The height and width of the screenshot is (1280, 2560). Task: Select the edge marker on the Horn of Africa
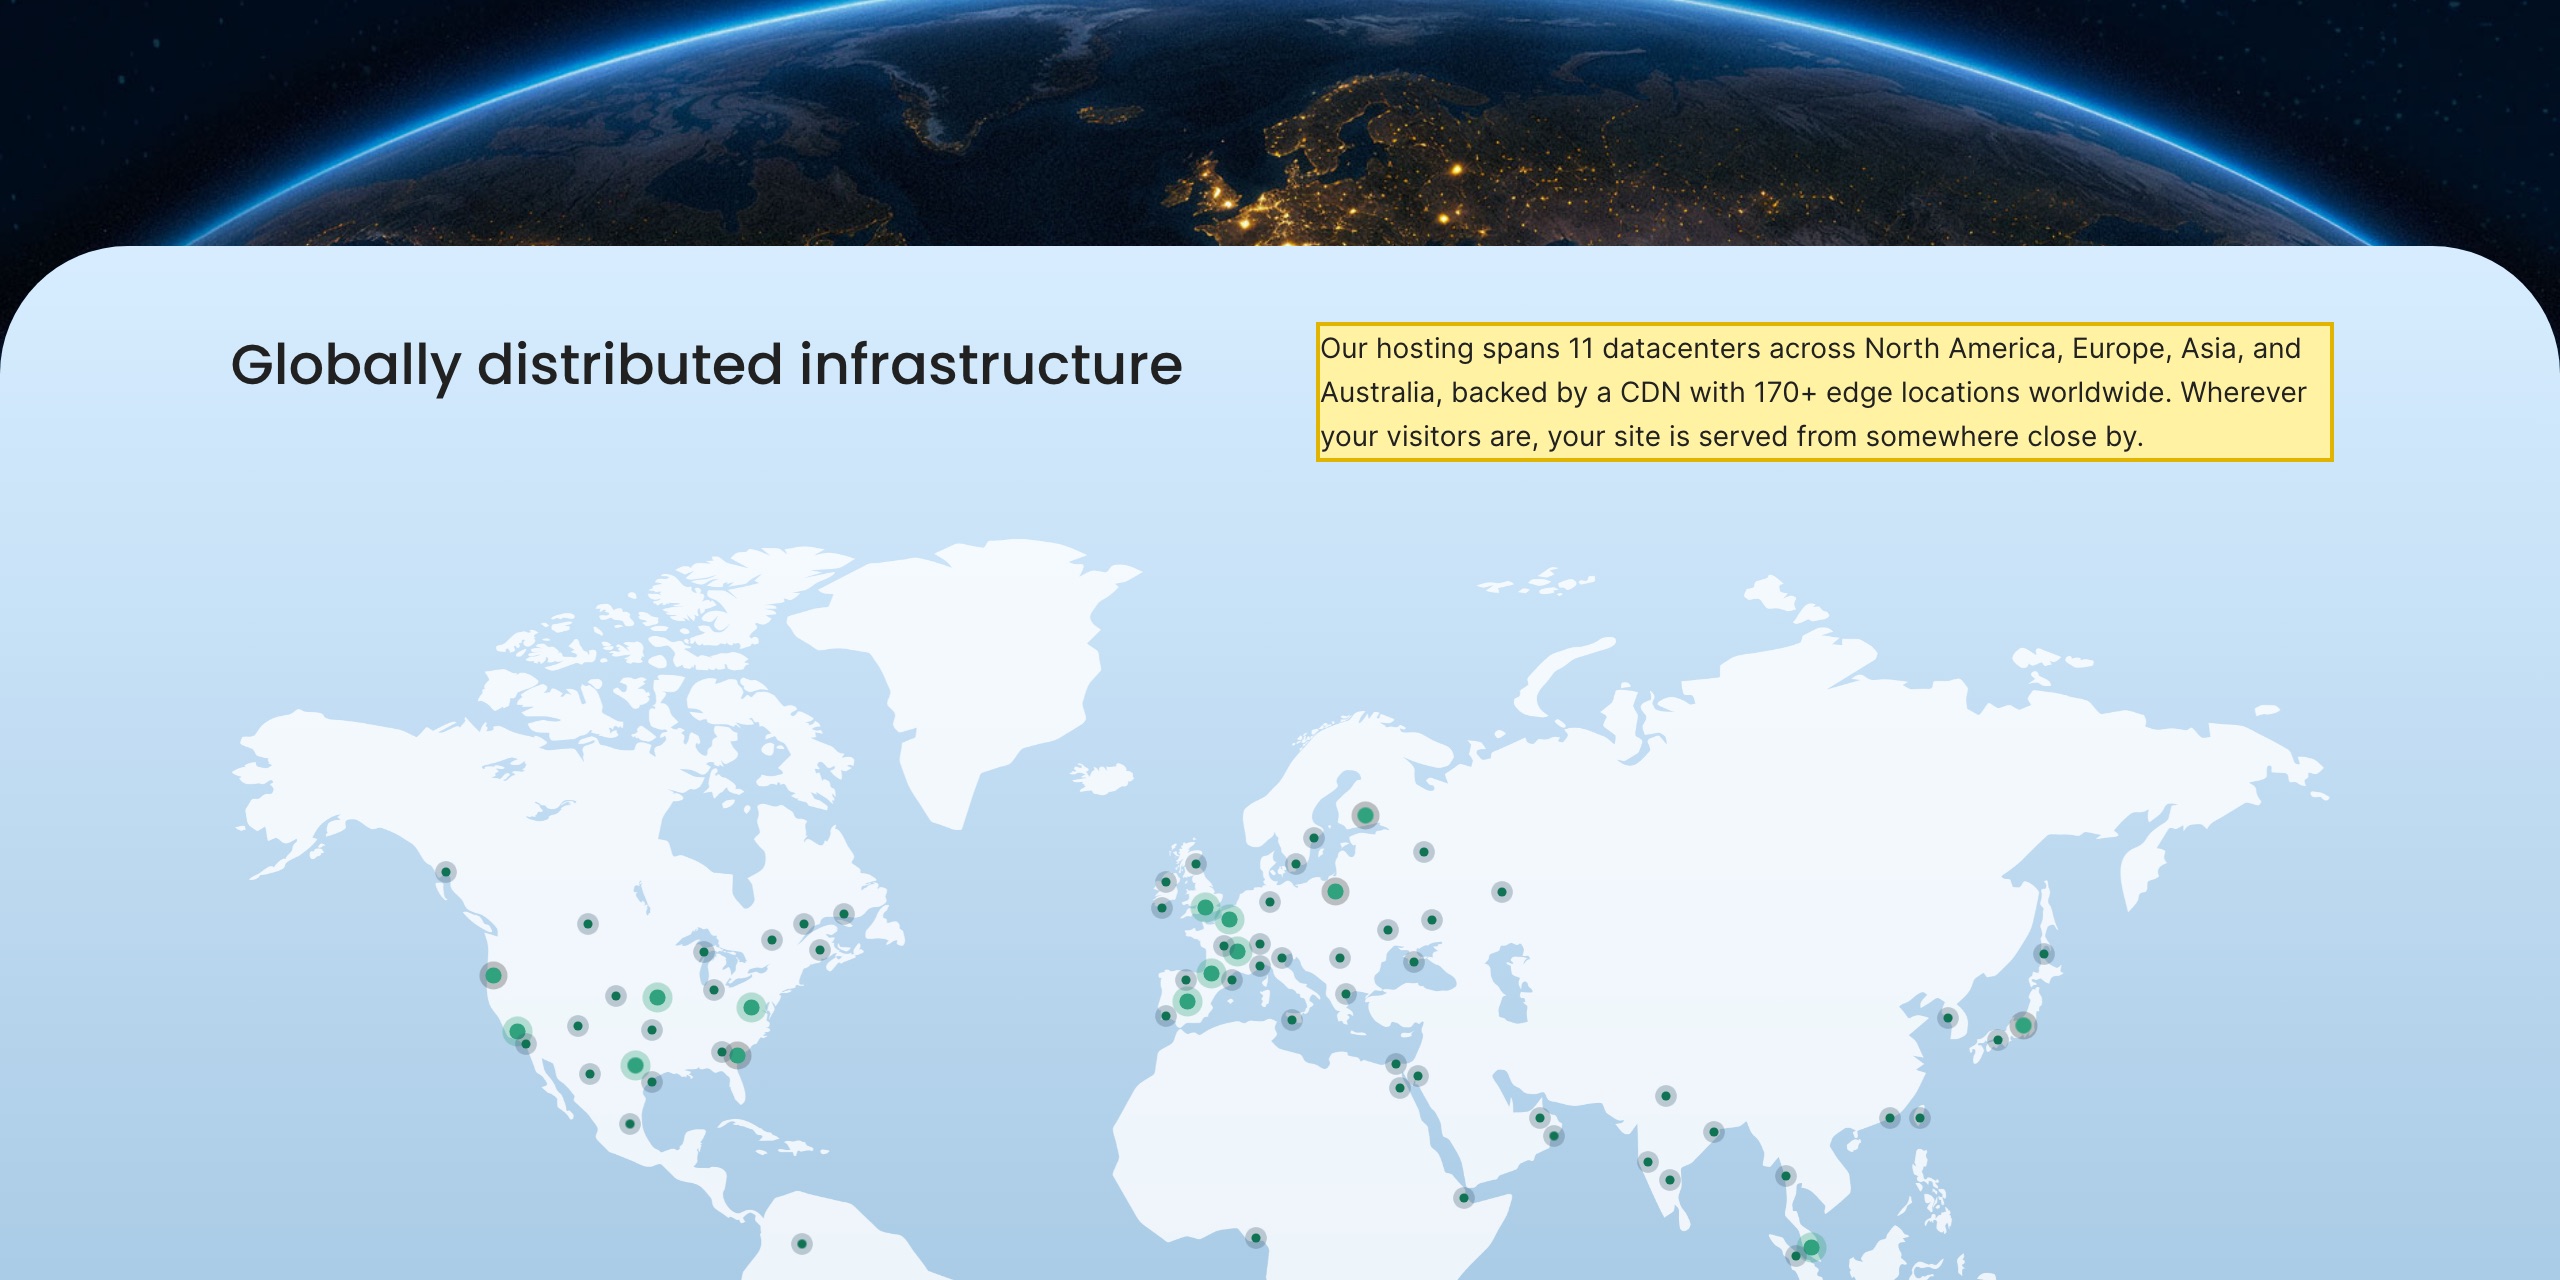(1464, 1197)
